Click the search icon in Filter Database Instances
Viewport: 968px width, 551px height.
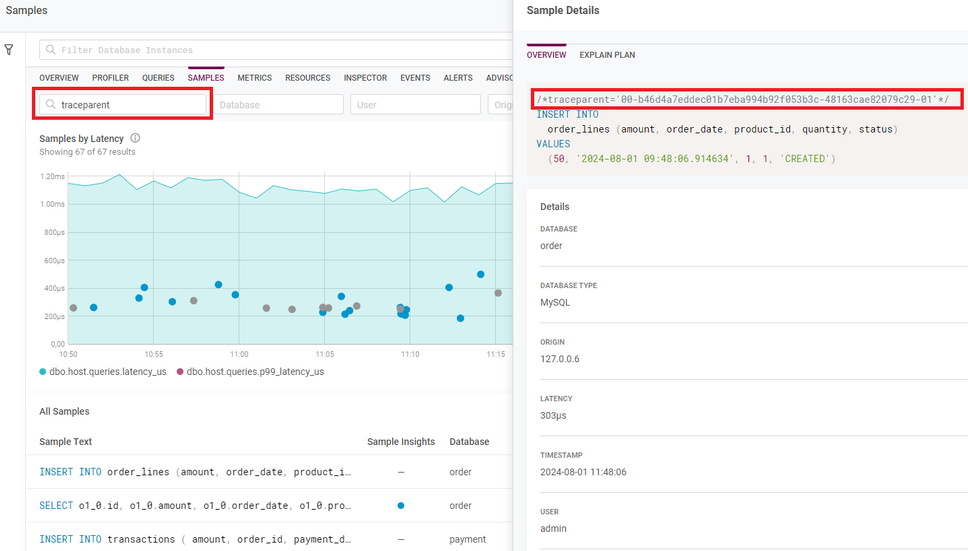[x=50, y=50]
